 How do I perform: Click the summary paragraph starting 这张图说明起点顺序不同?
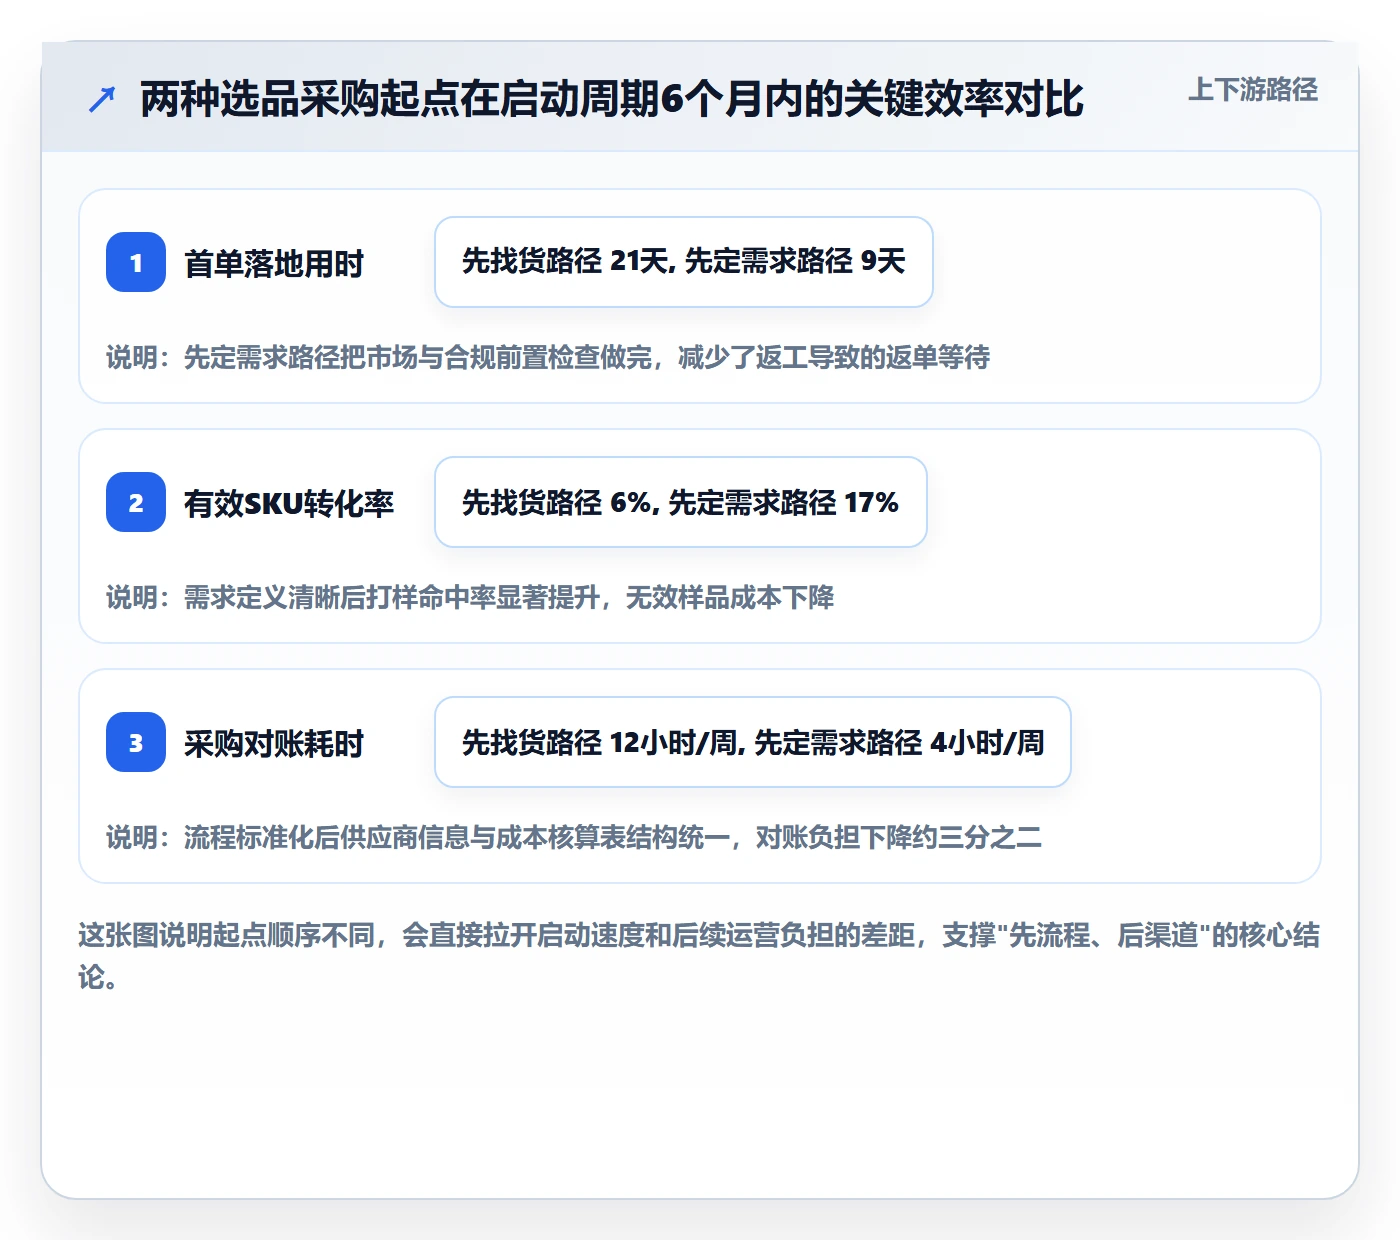pyautogui.click(x=699, y=956)
